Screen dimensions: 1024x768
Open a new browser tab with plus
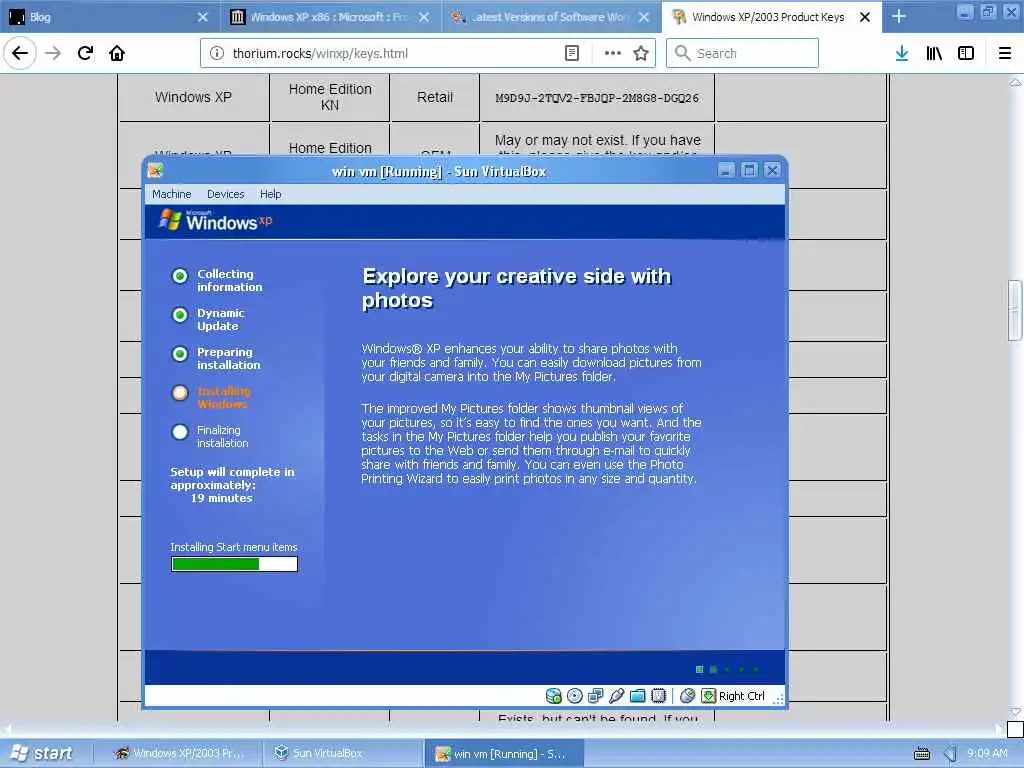(899, 16)
